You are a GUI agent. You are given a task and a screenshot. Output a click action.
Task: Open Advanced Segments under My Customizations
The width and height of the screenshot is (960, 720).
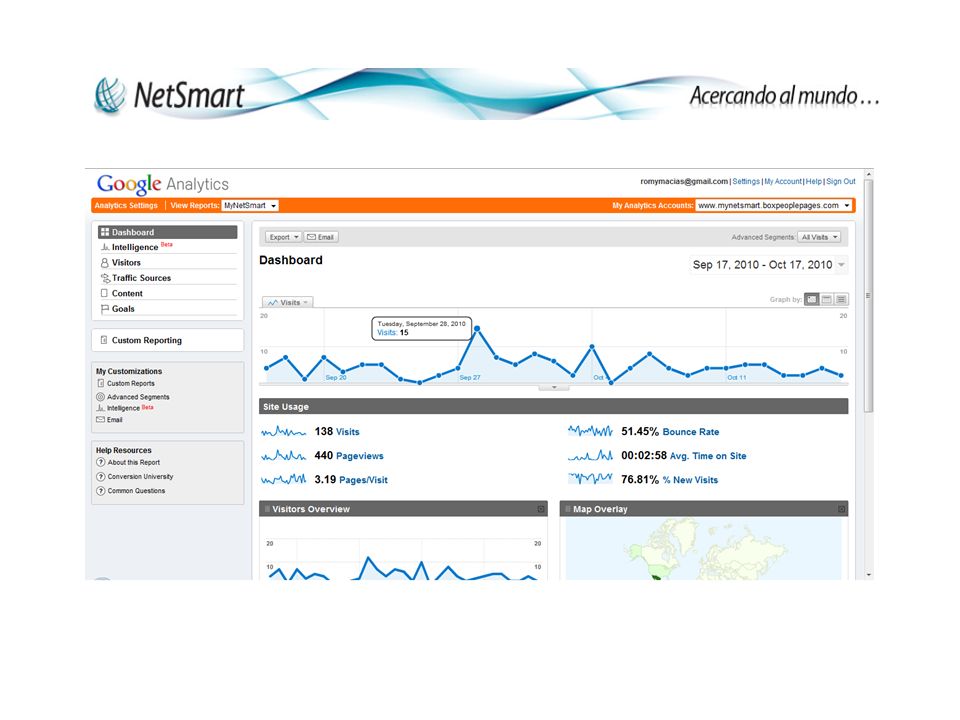click(x=138, y=397)
